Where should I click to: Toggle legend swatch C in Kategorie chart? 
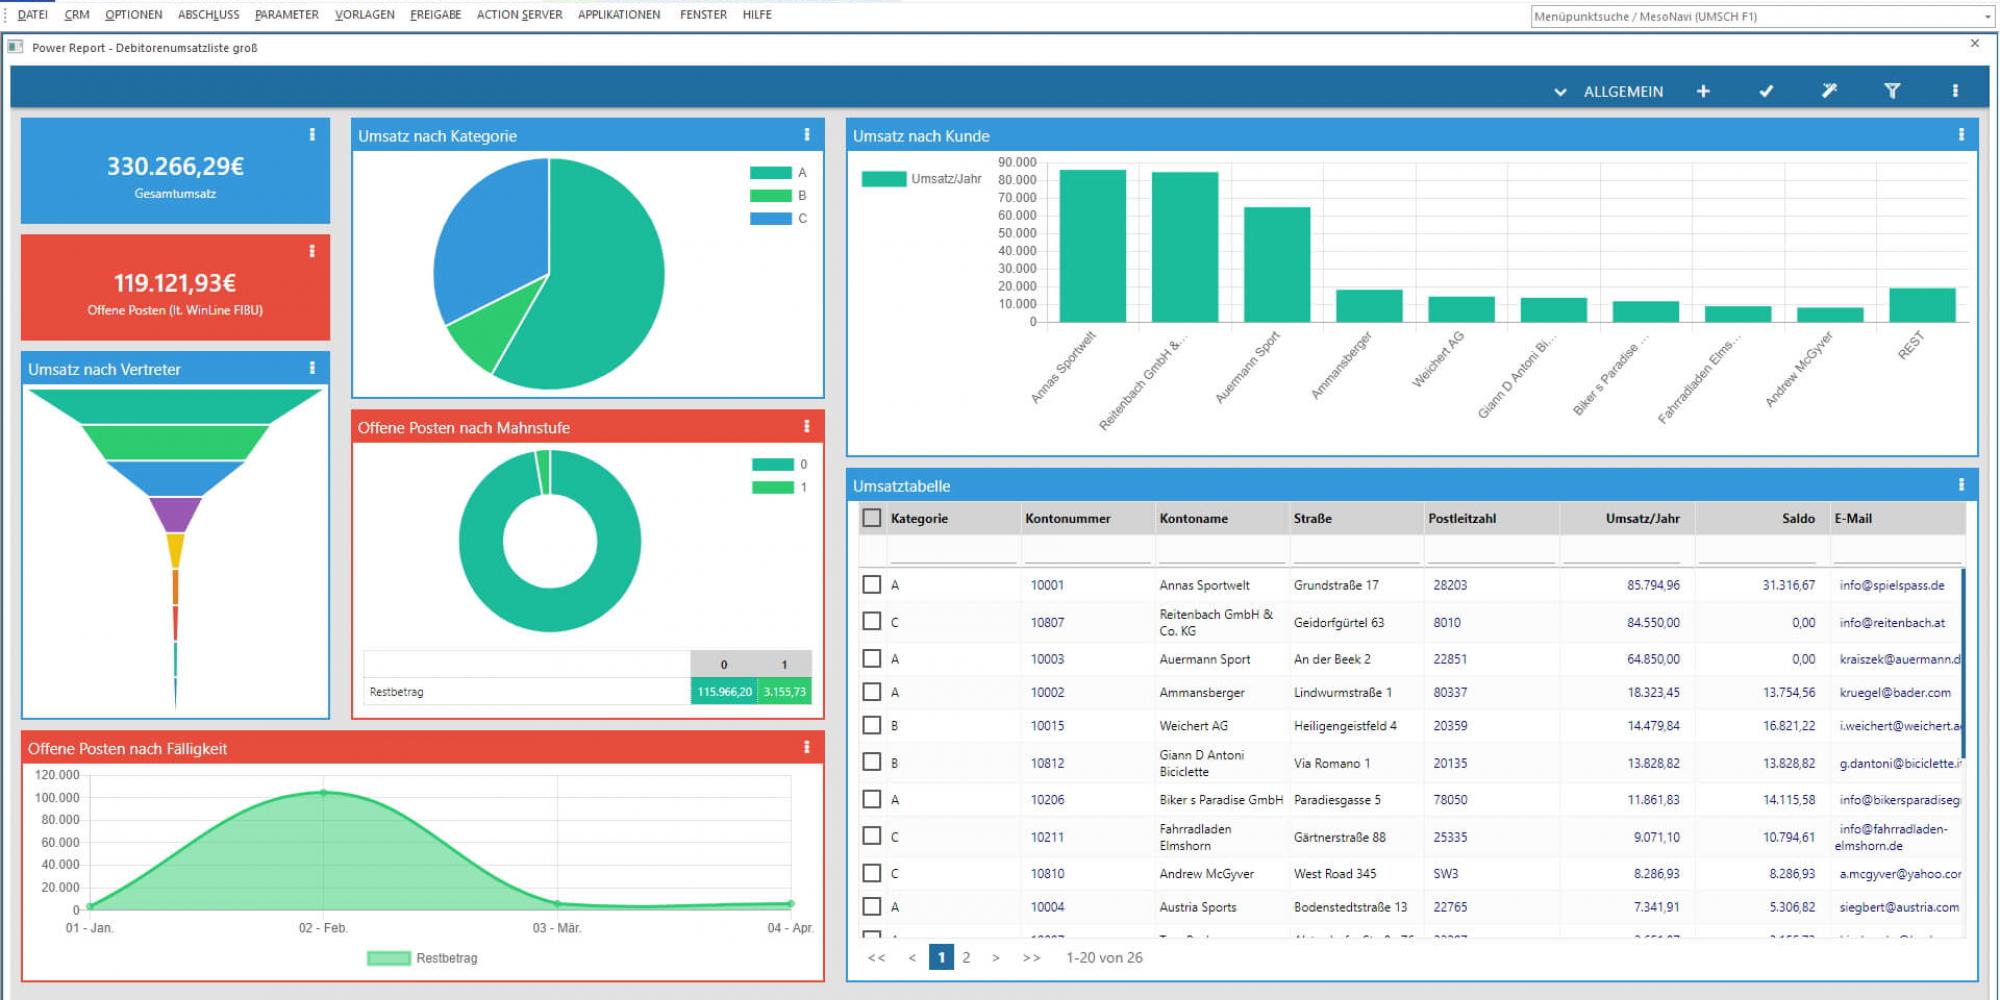tap(771, 218)
